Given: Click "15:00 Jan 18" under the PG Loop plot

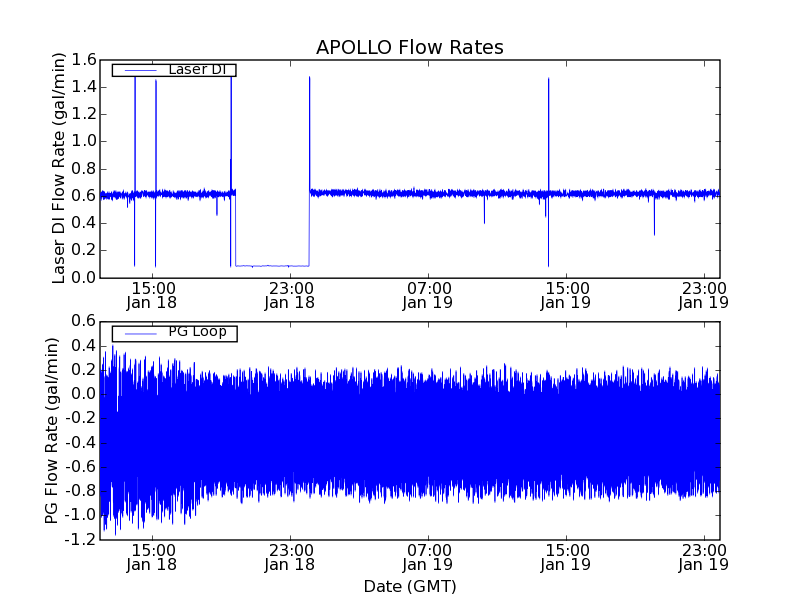Looking at the screenshot, I should click(152, 558).
